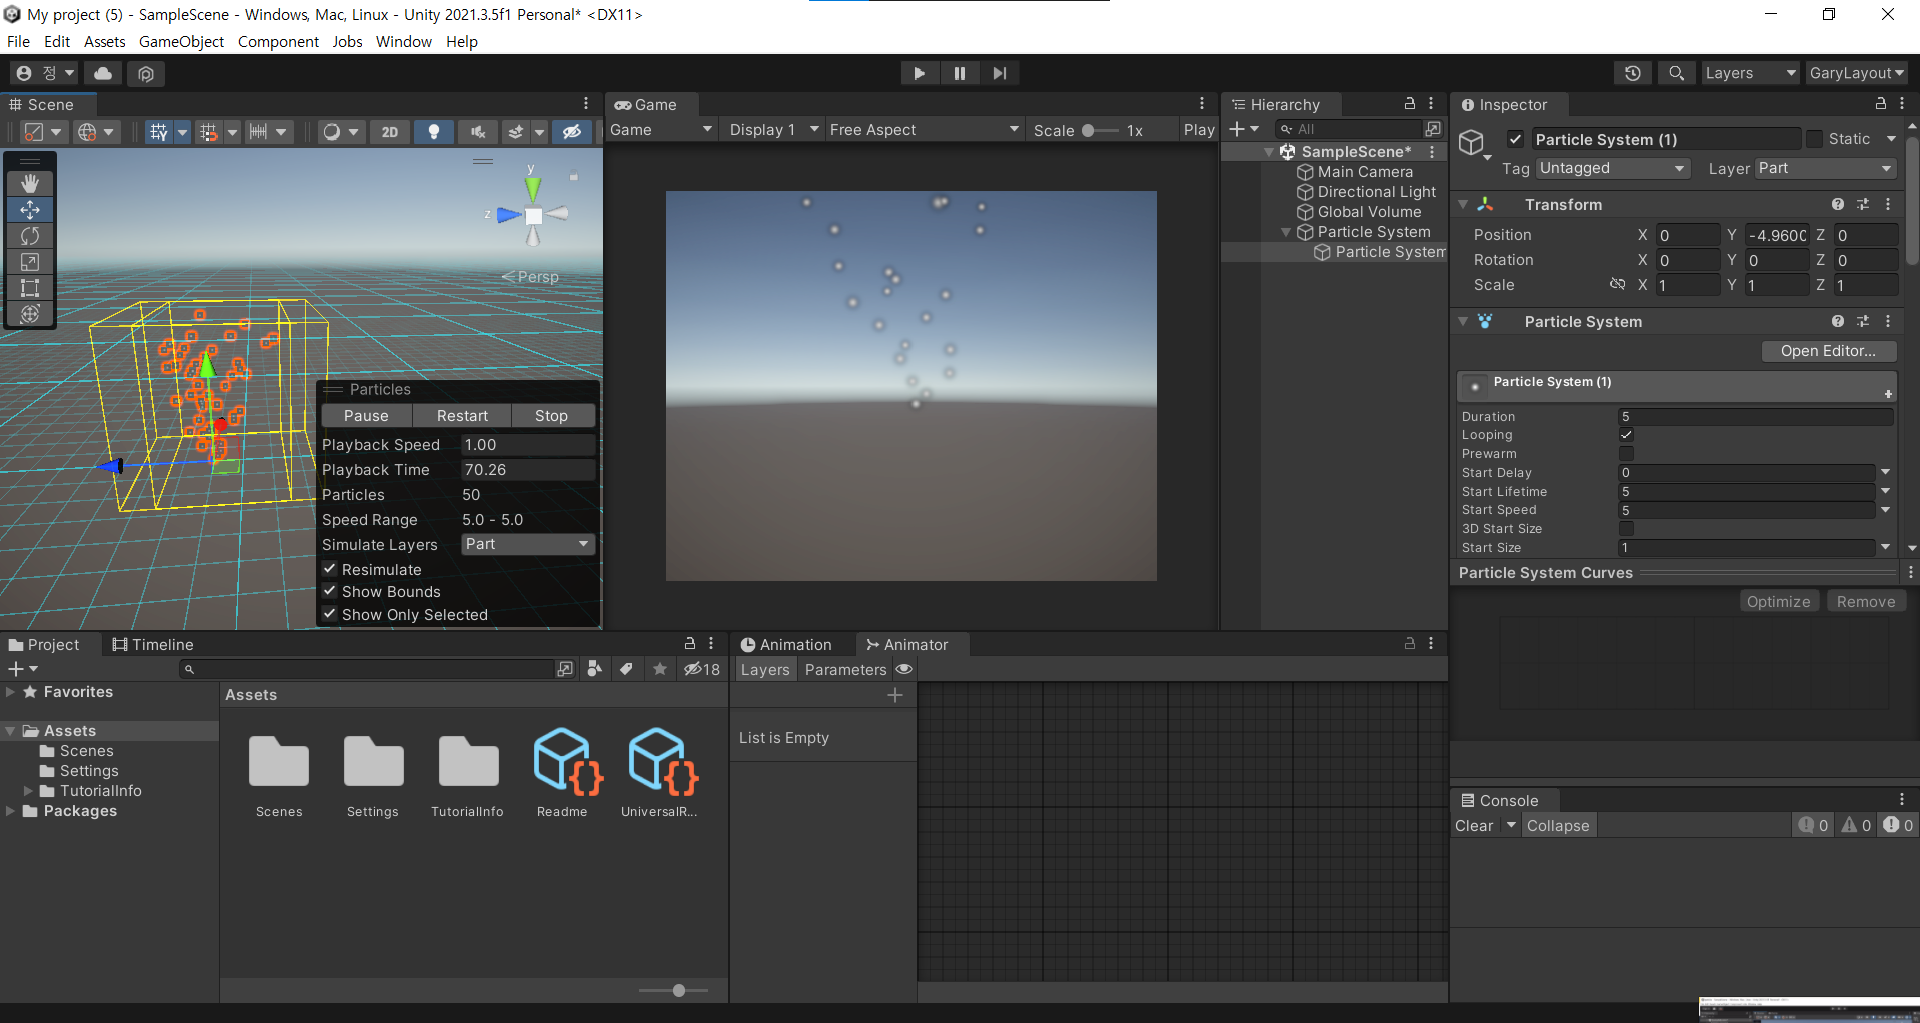
Task: Click the Step frame button
Action: tap(999, 73)
